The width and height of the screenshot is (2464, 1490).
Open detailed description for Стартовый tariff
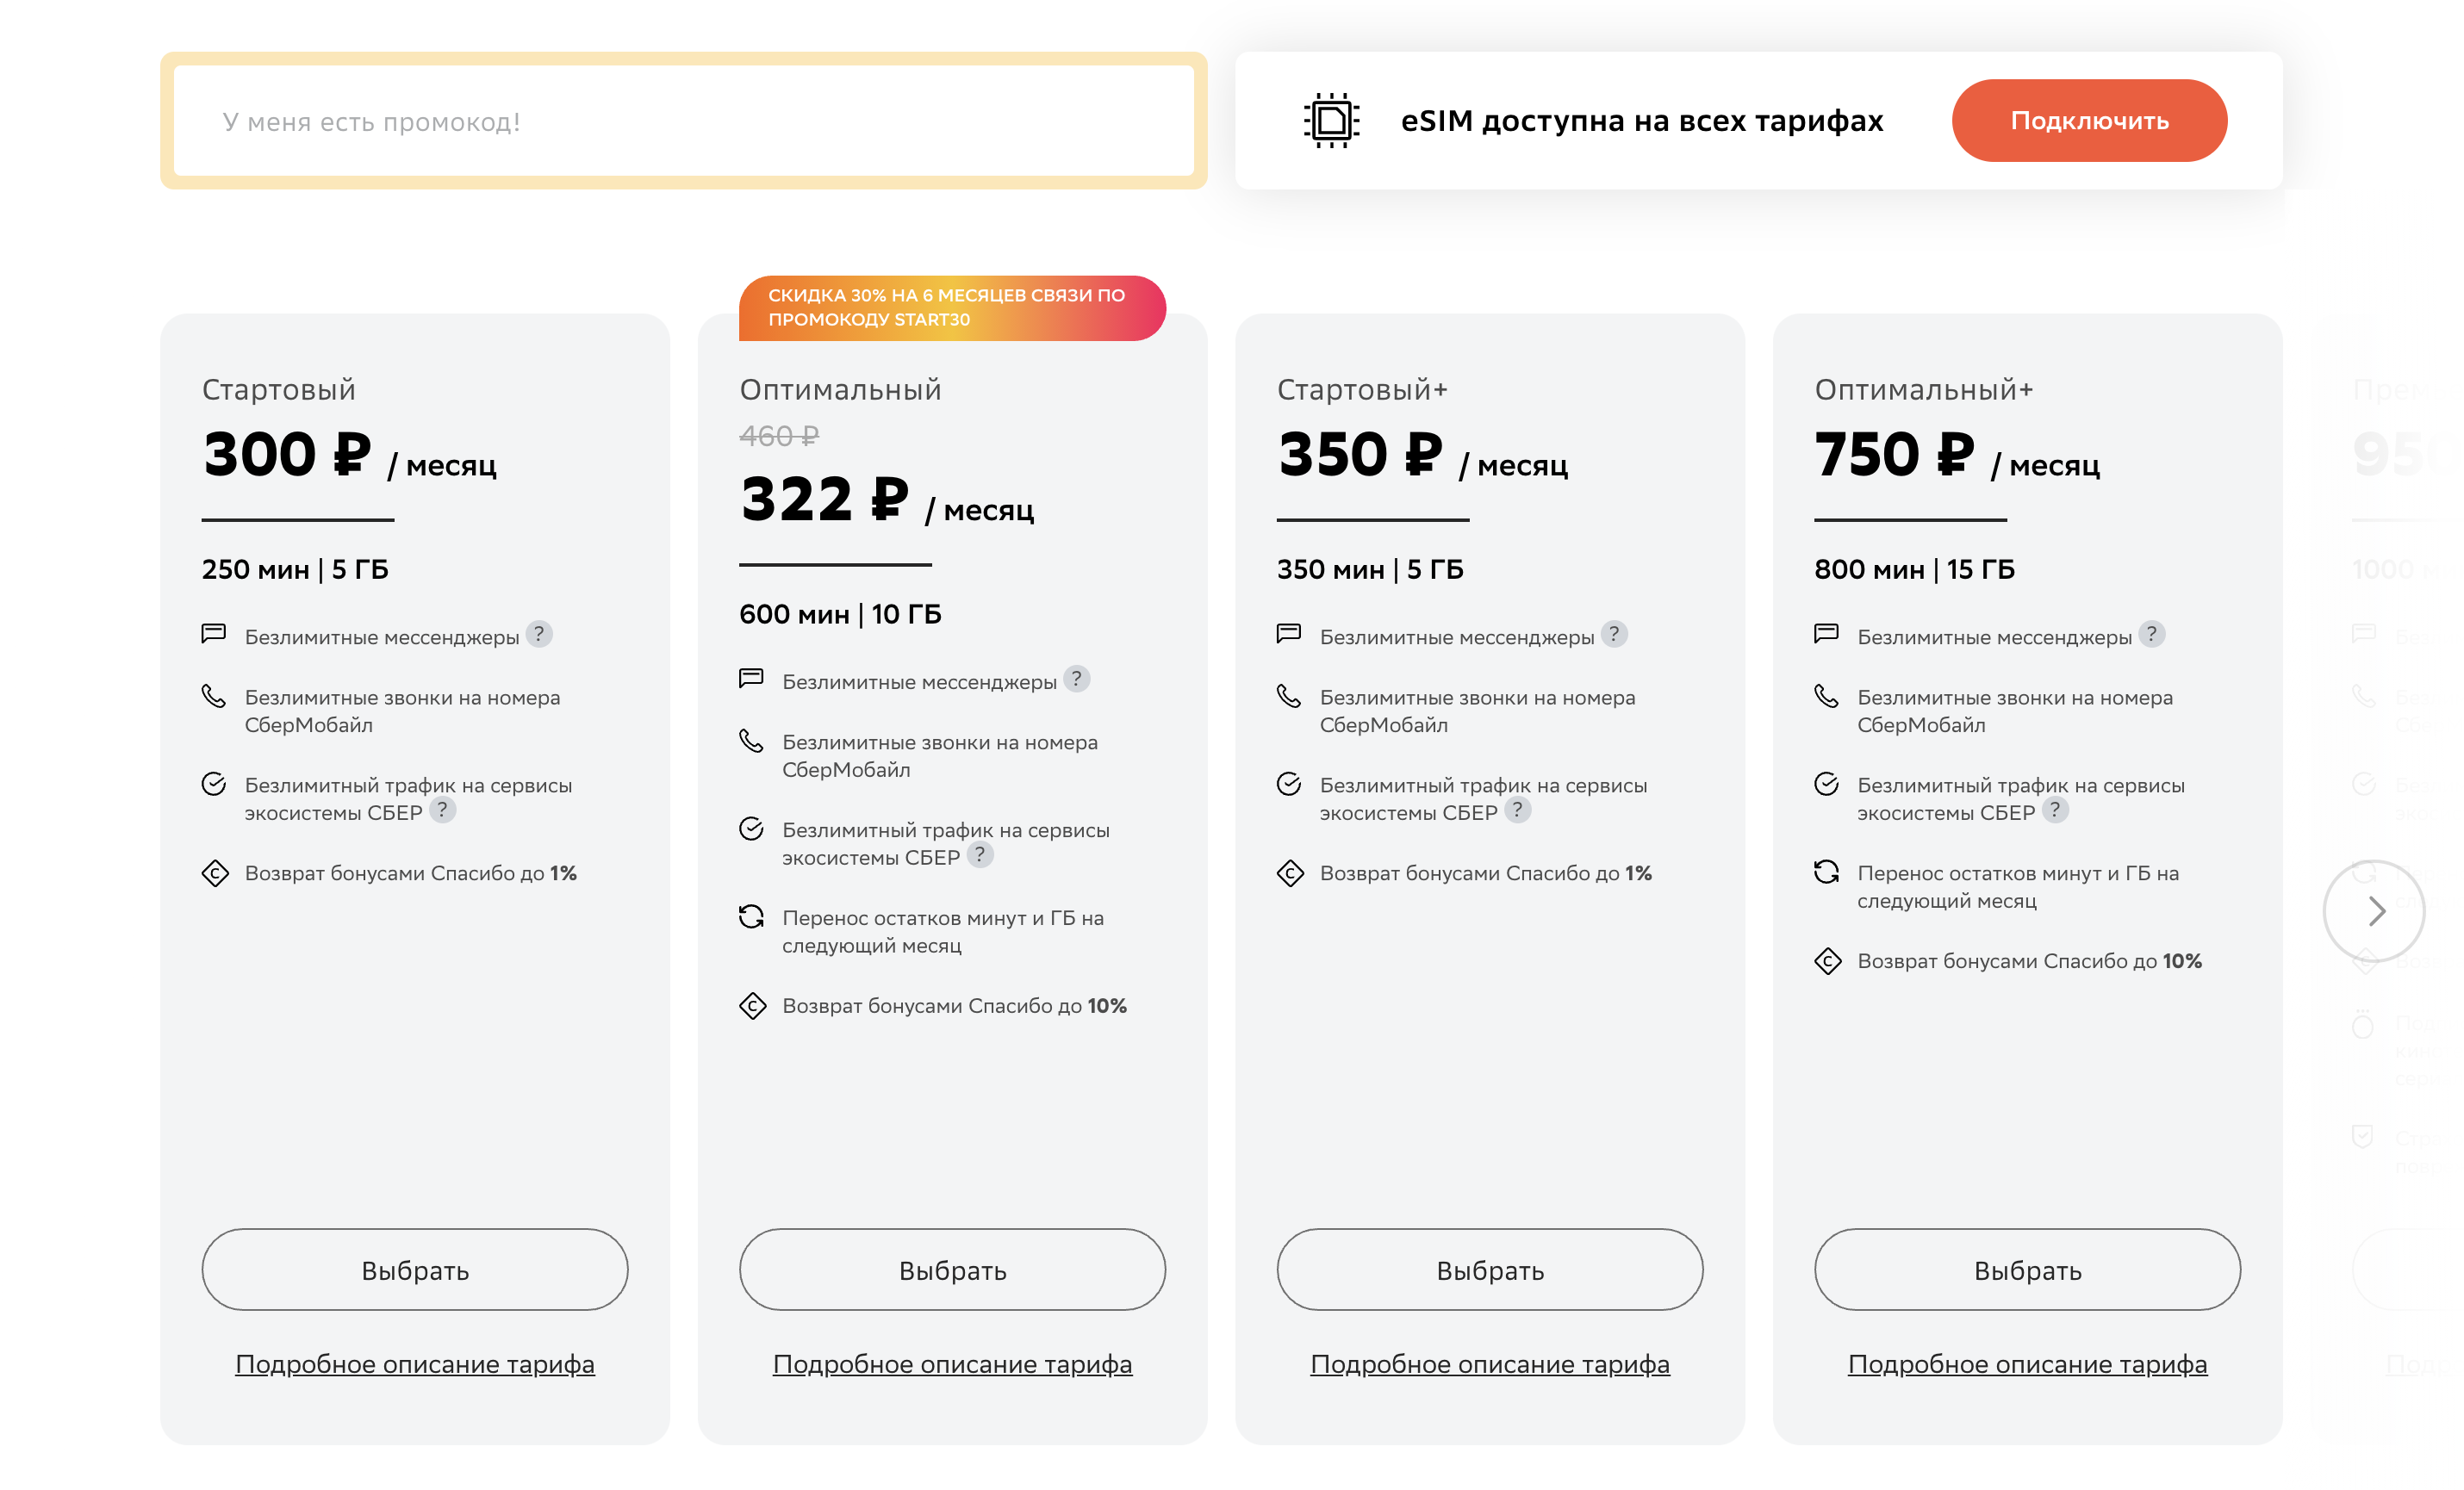click(x=414, y=1363)
